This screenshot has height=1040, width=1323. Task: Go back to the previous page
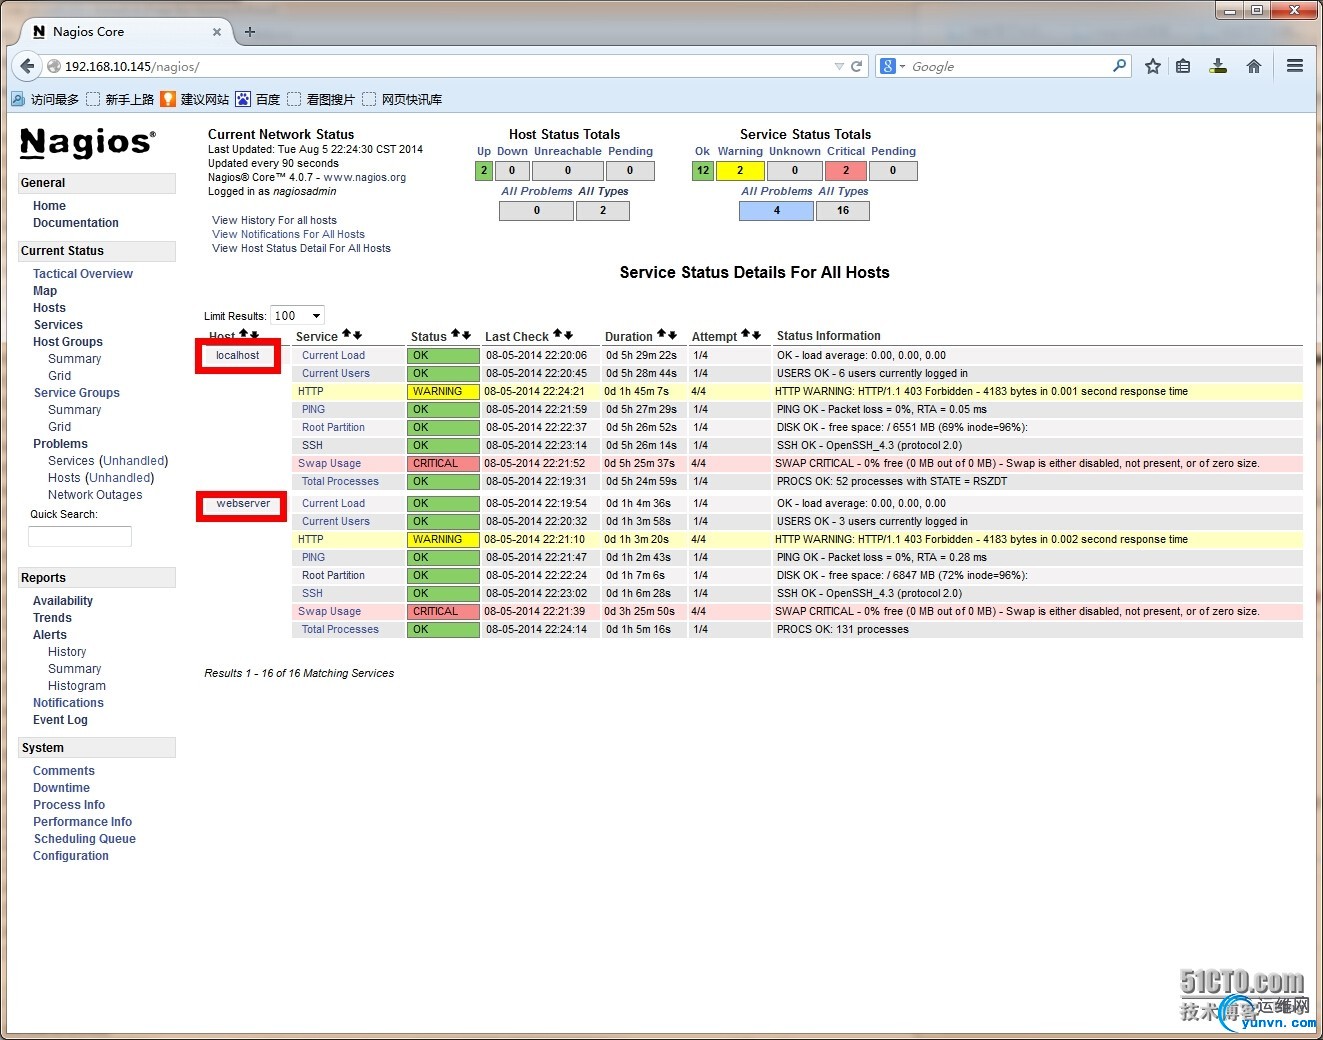pyautogui.click(x=27, y=67)
